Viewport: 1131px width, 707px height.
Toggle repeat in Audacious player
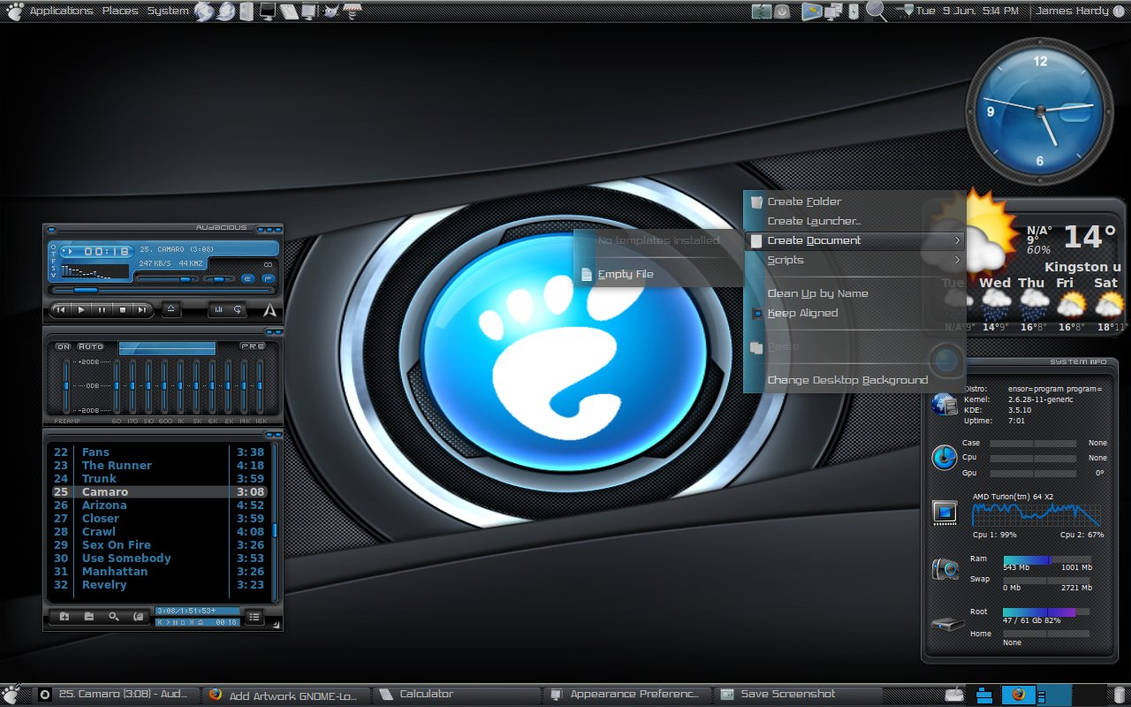click(x=237, y=310)
